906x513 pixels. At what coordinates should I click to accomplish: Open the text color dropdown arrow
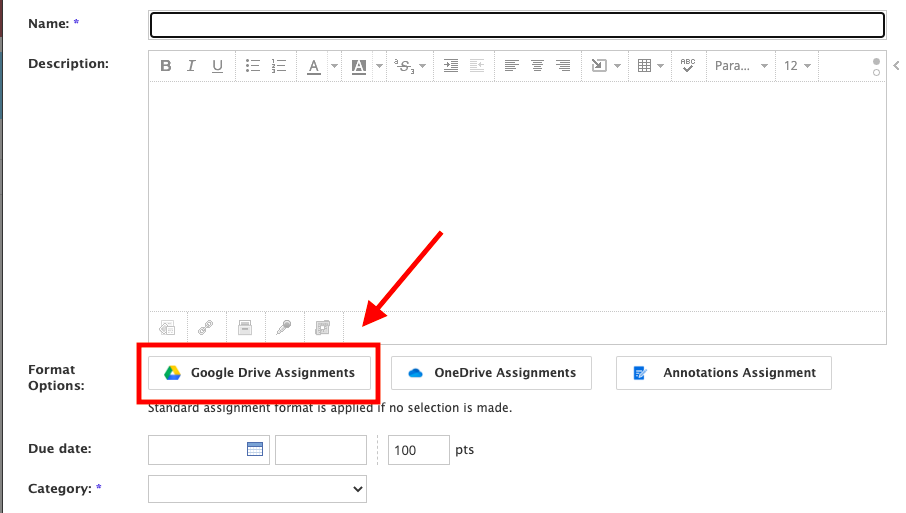[334, 66]
